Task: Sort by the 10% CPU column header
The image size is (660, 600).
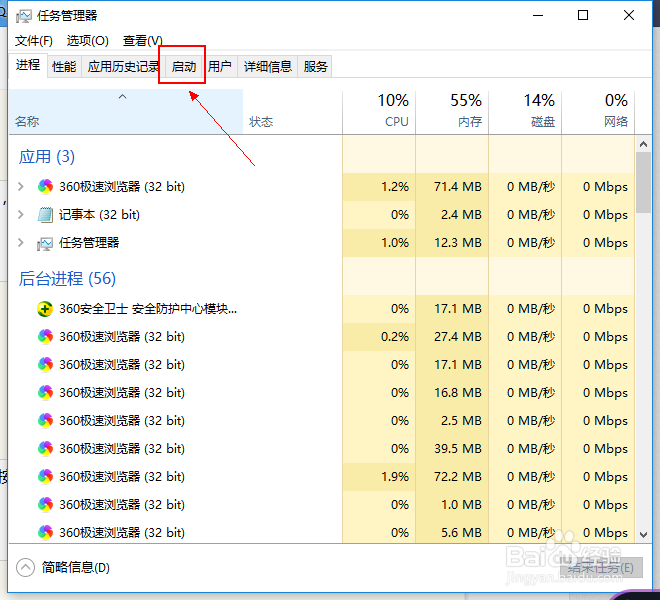Action: (379, 112)
